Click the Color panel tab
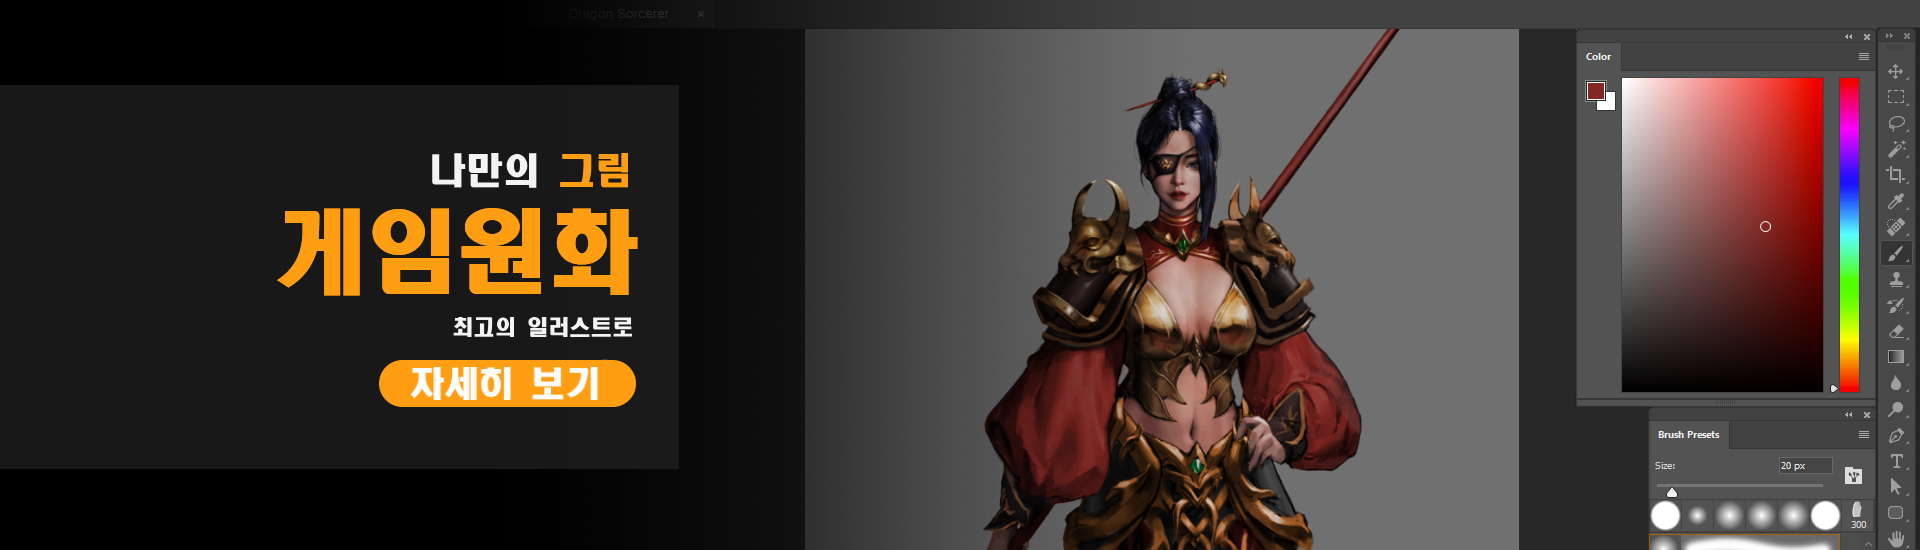The image size is (1920, 550). click(x=1598, y=57)
